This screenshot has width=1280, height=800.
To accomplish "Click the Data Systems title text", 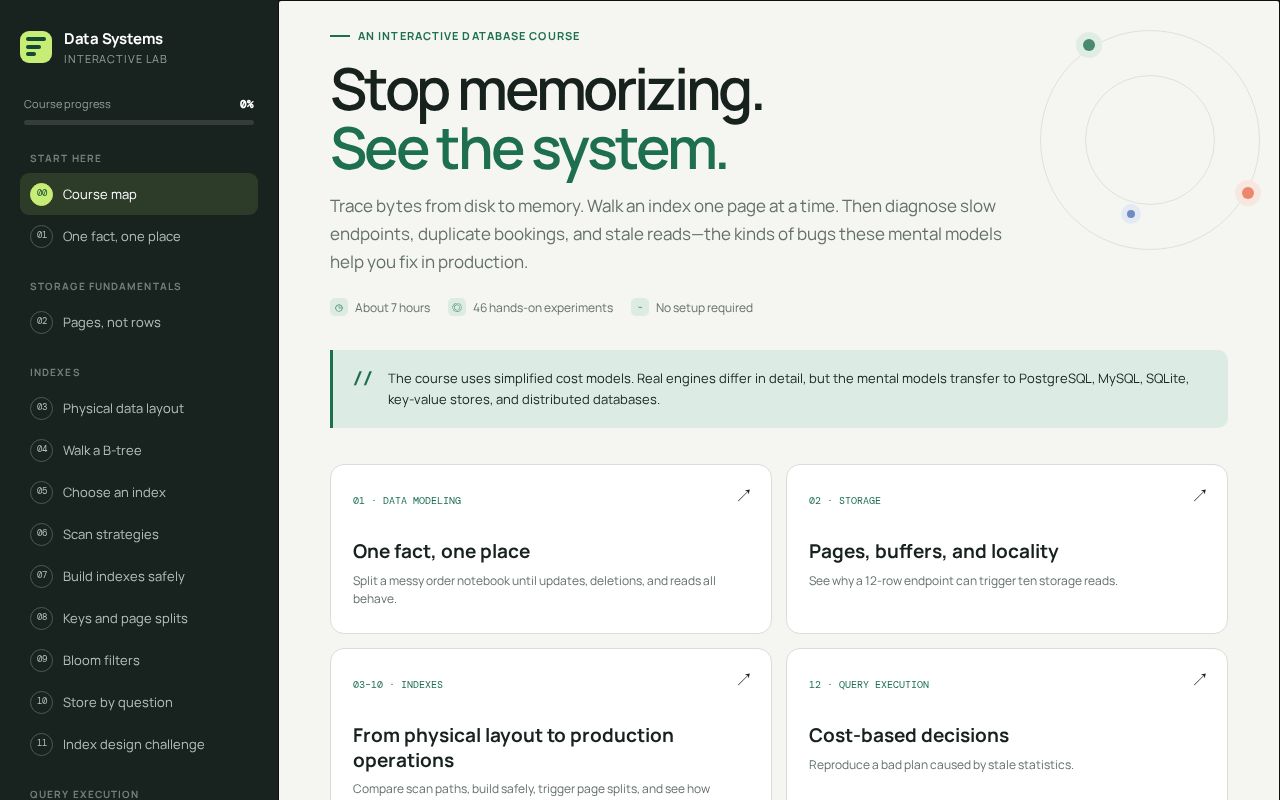I will (113, 39).
